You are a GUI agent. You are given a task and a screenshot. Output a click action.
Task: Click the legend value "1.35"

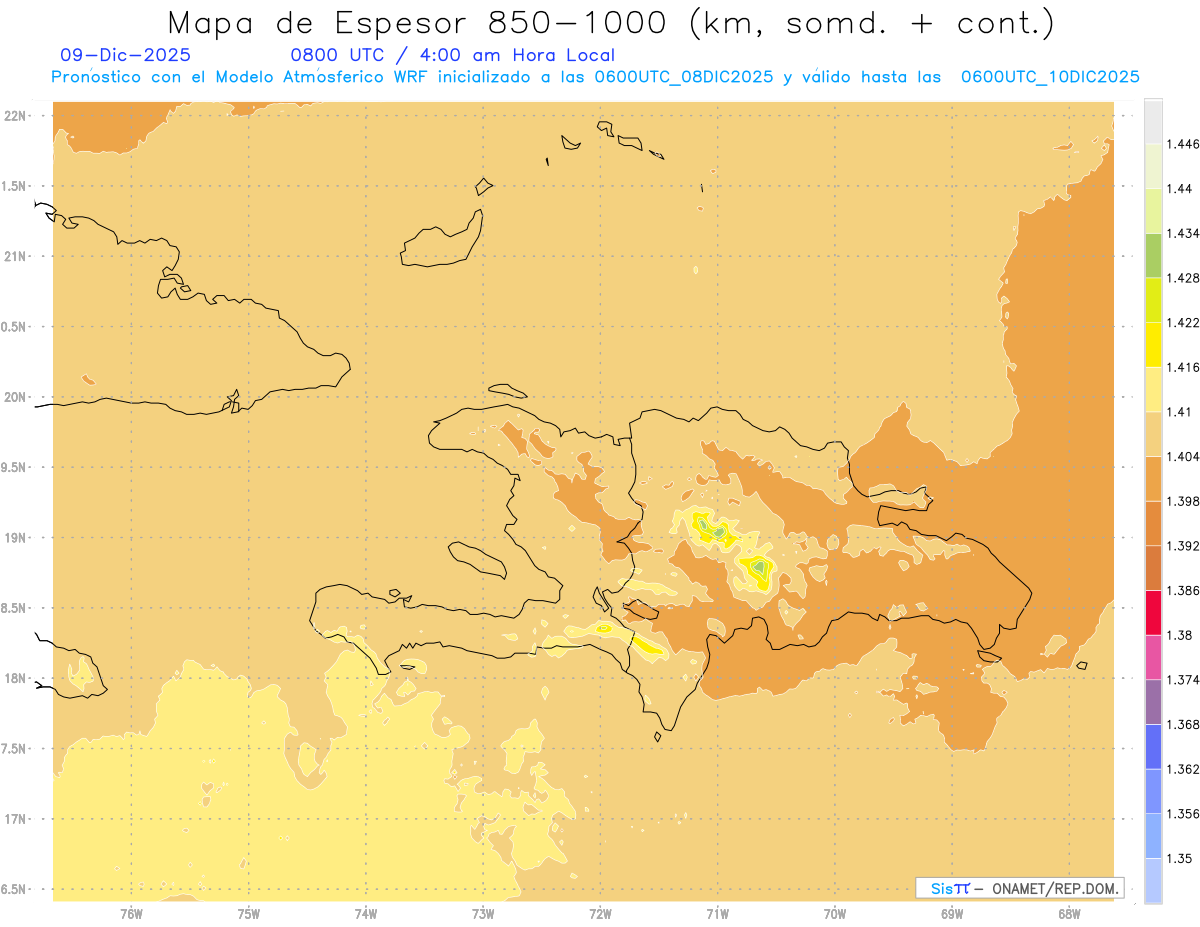click(x=1179, y=858)
